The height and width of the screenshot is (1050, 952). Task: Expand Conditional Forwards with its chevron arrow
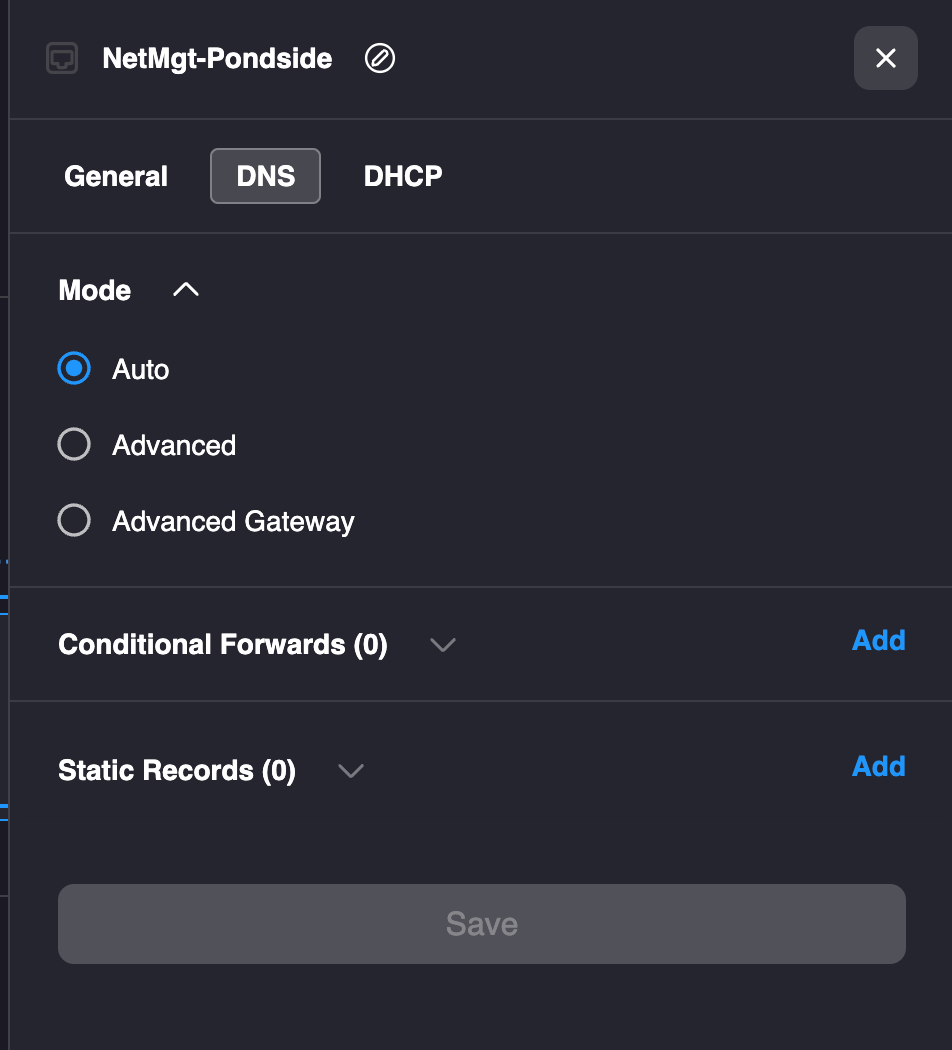click(442, 645)
